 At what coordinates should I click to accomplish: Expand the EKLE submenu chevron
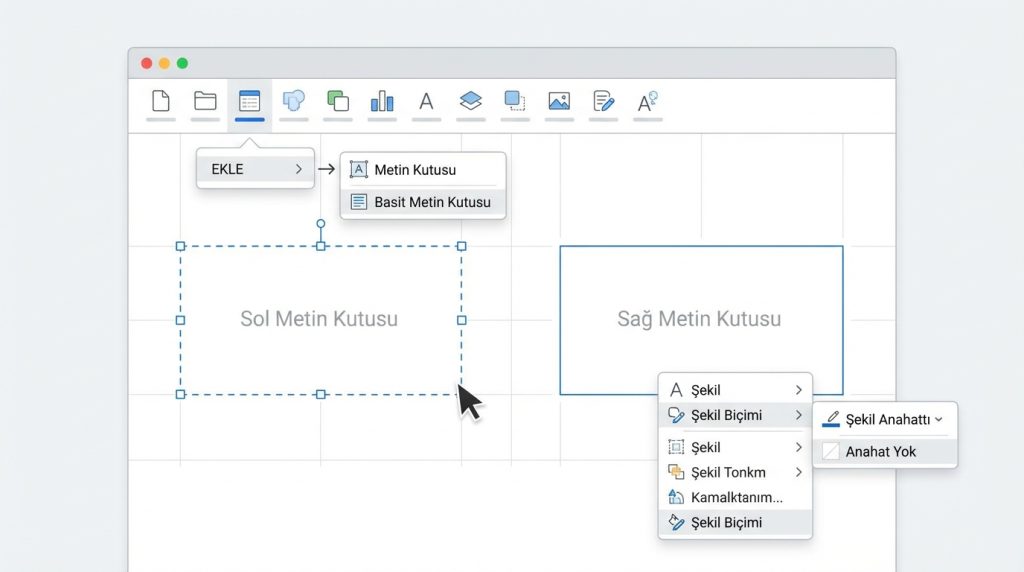pos(298,169)
